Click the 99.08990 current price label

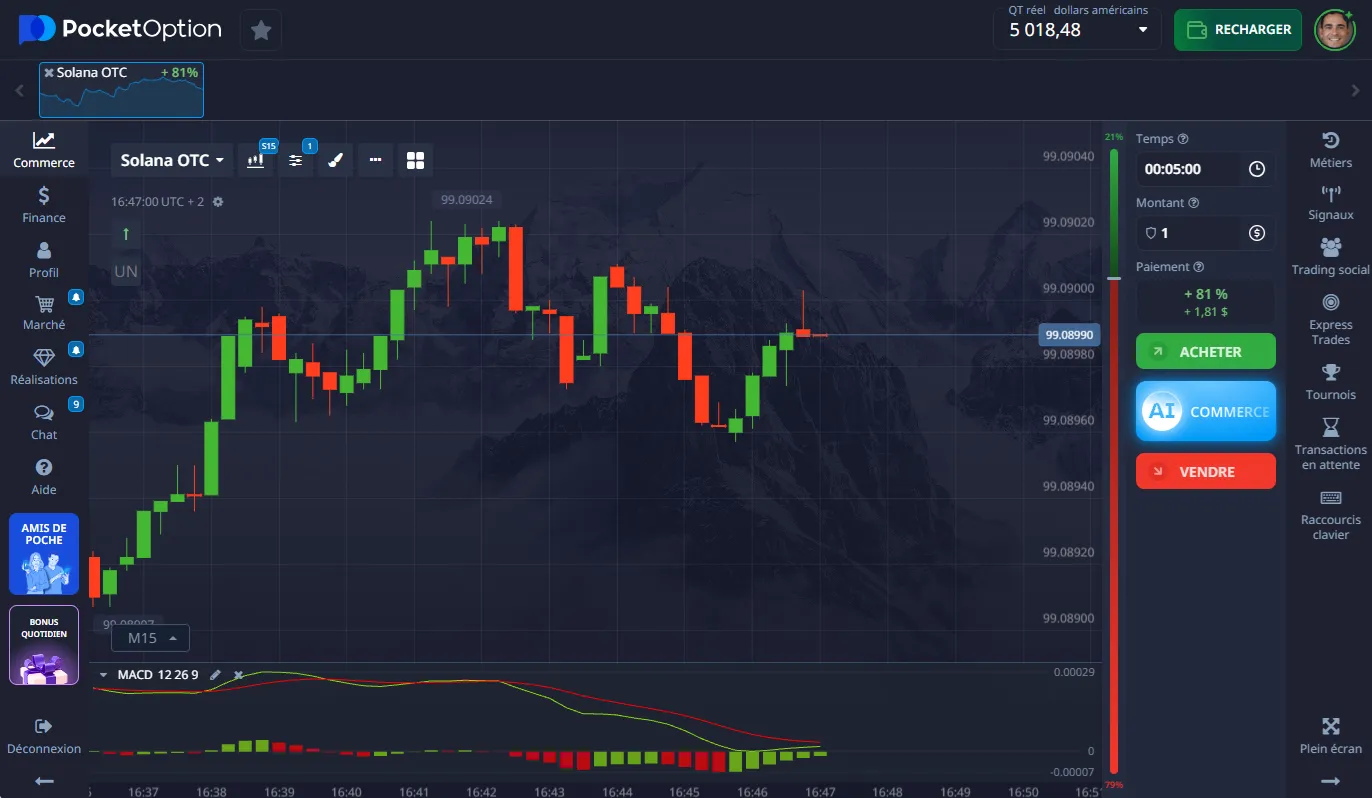tap(1069, 335)
